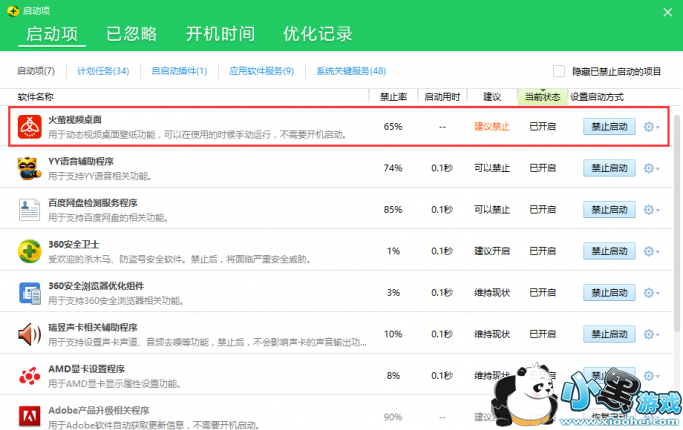Sort by the 启动用时 column header
The width and height of the screenshot is (683, 430).
point(442,97)
